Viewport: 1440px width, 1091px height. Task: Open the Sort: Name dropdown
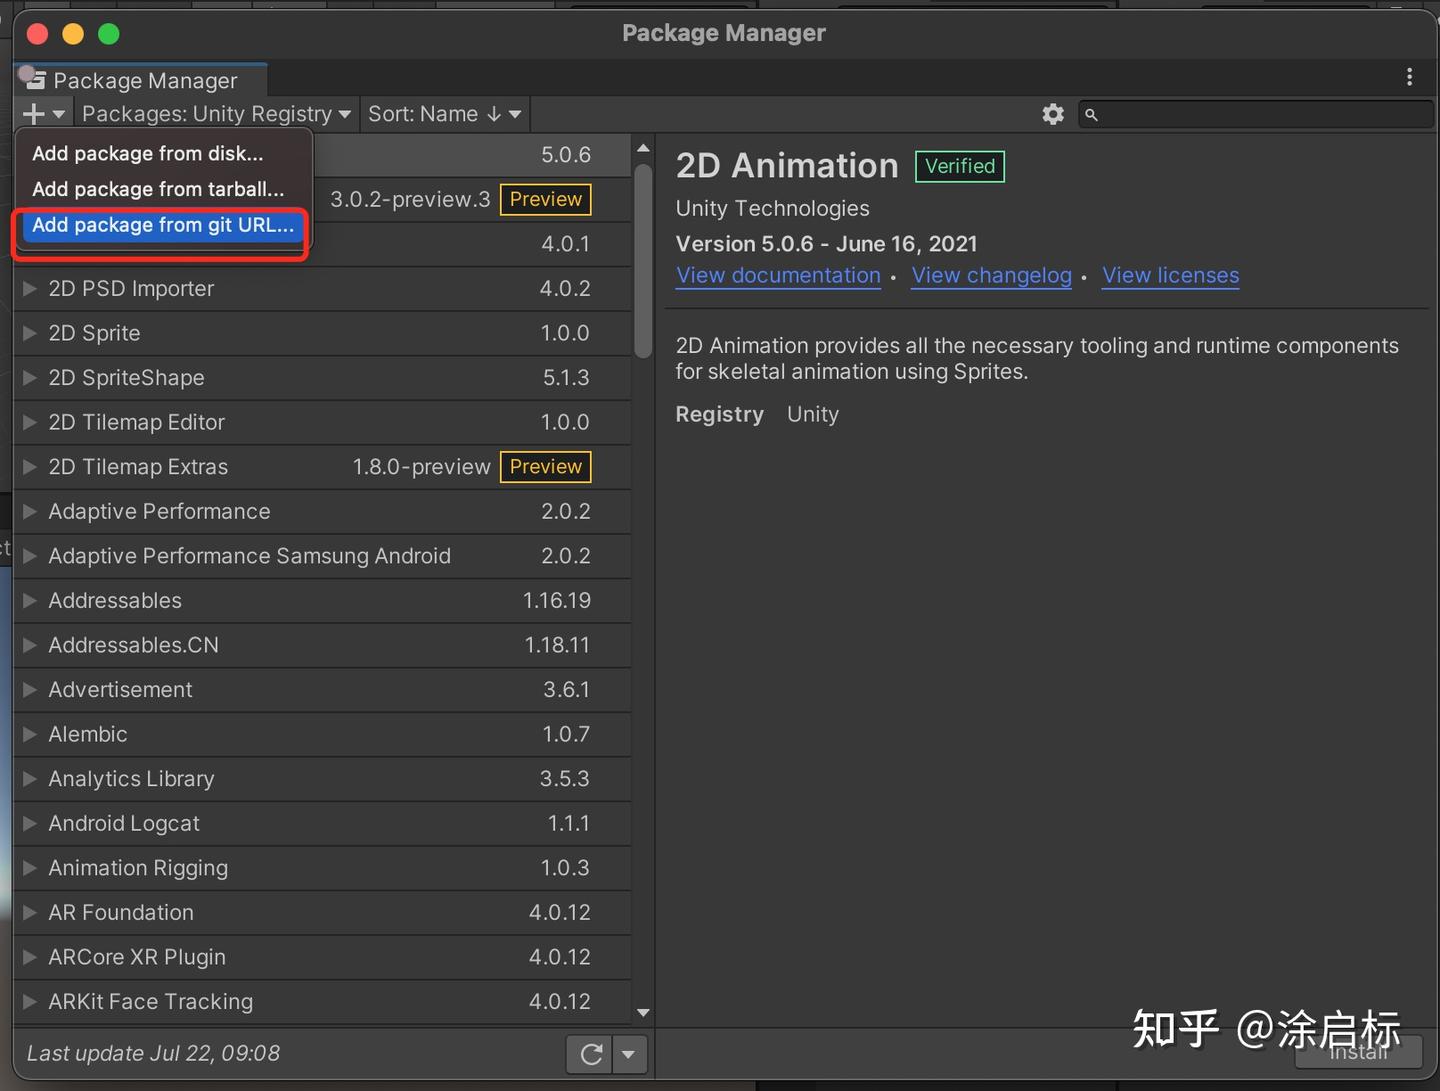pos(444,114)
